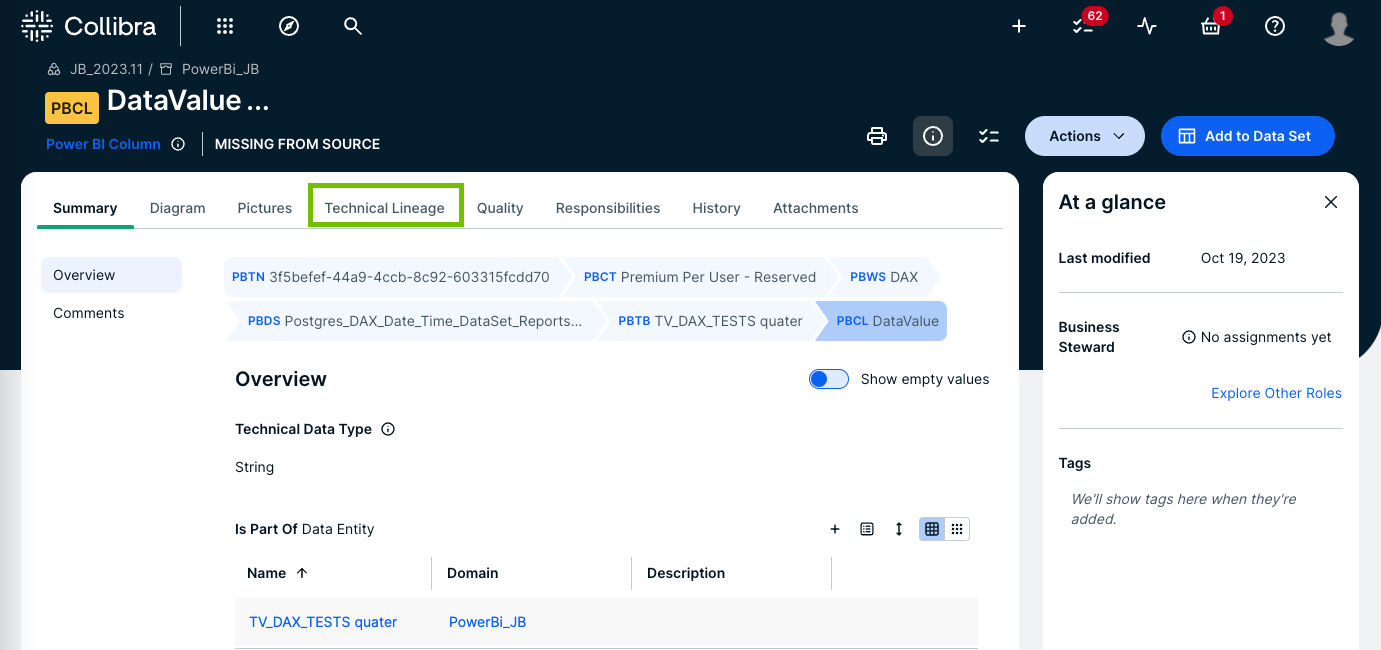Close the At a glance panel
This screenshot has width=1381, height=650.
point(1331,202)
